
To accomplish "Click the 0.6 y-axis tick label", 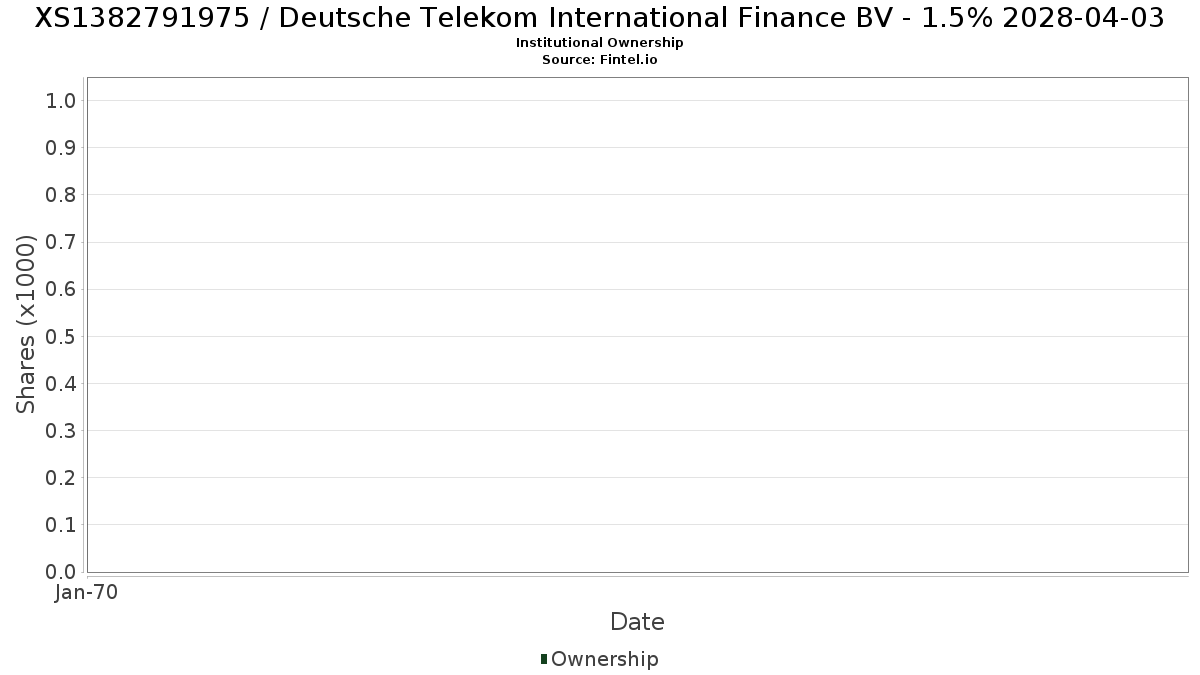I will click(61, 289).
